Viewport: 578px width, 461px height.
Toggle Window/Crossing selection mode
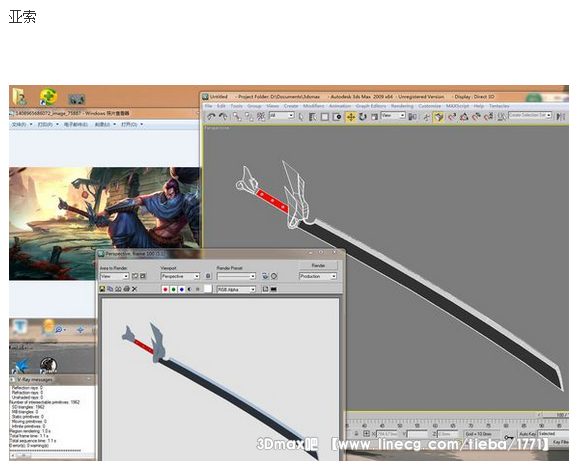[337, 117]
